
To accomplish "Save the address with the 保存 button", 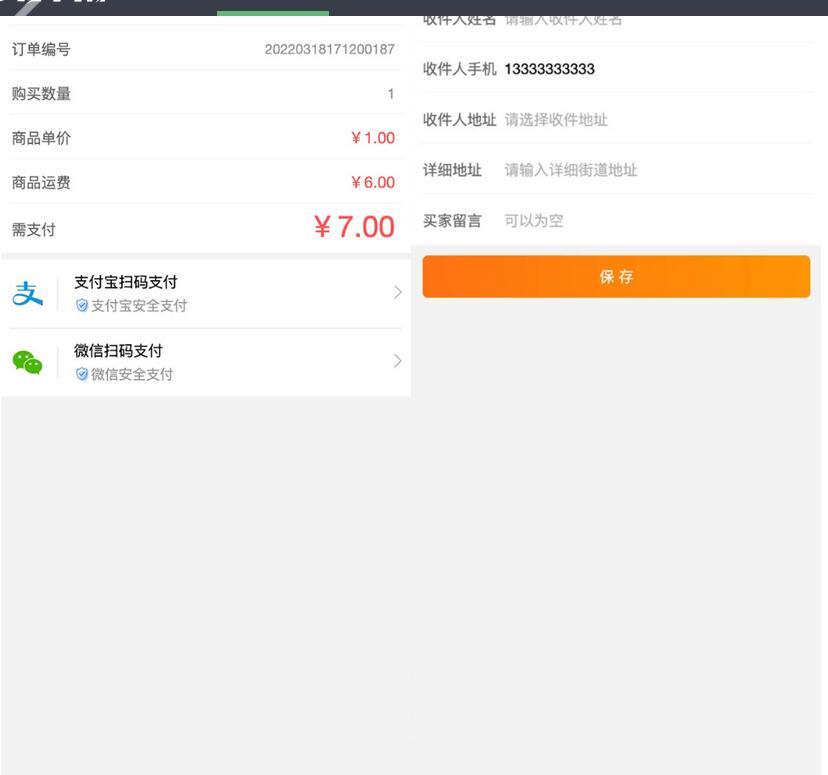I will [x=617, y=276].
